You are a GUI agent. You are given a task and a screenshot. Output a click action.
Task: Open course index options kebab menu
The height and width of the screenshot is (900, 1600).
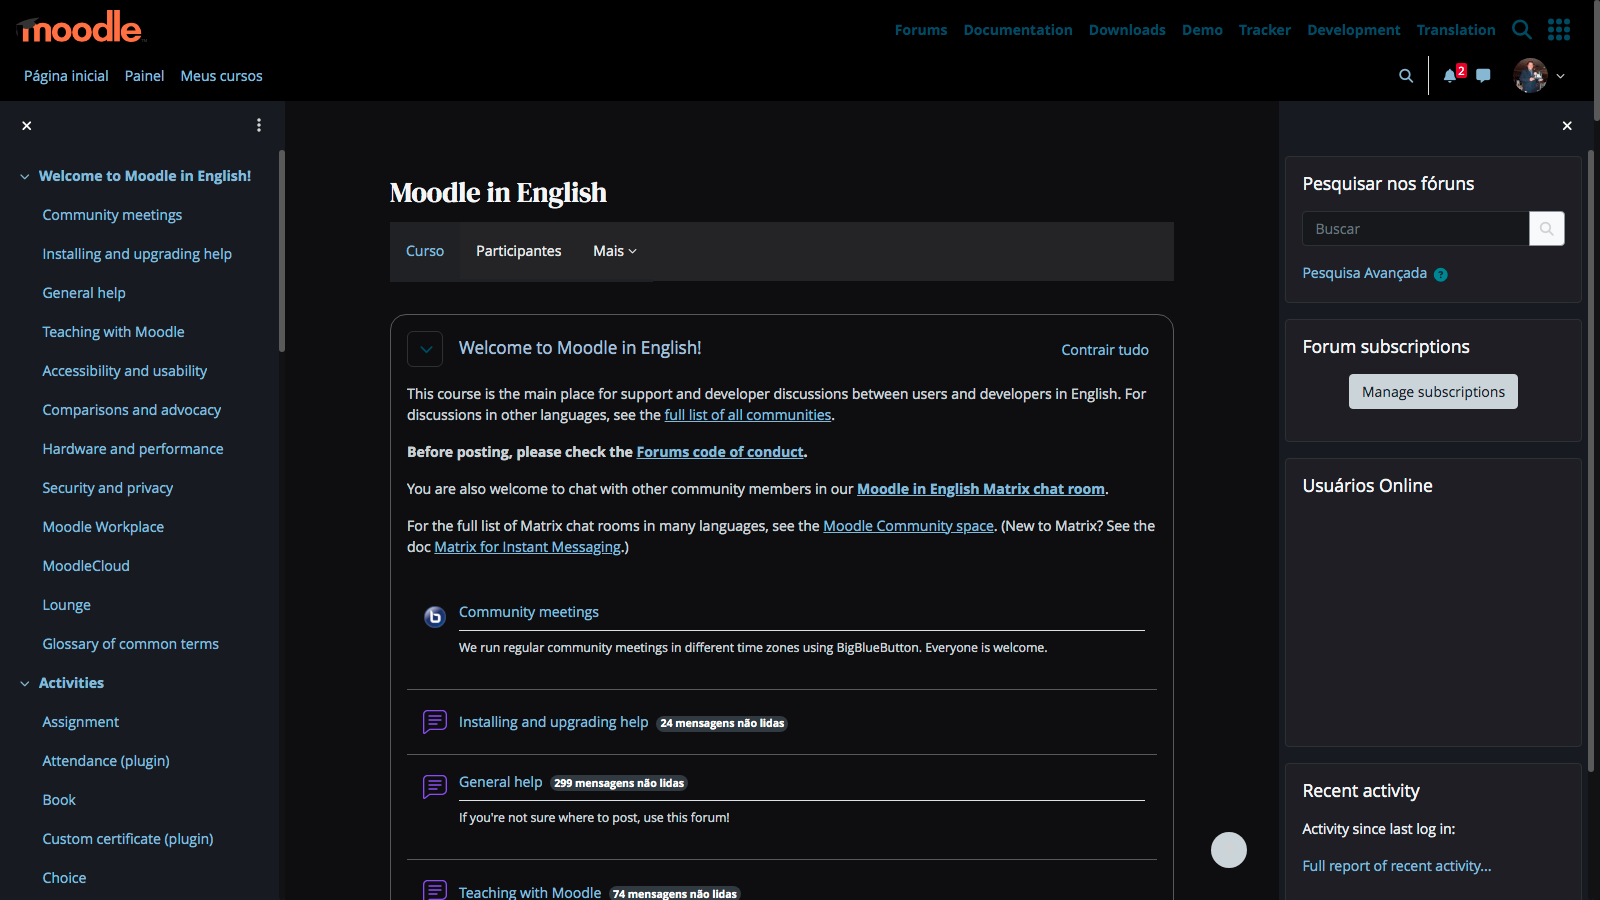pos(259,125)
